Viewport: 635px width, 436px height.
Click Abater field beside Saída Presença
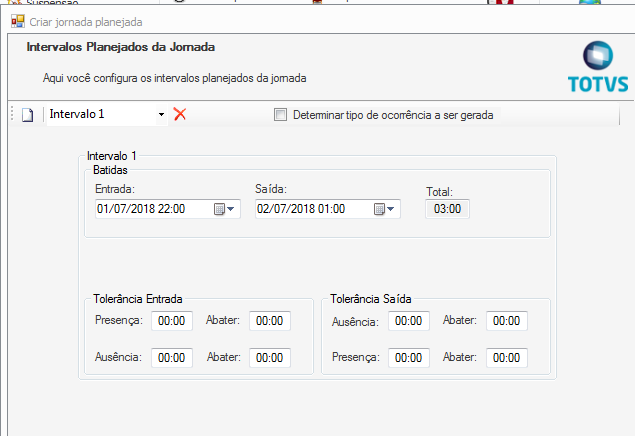[x=507, y=358]
